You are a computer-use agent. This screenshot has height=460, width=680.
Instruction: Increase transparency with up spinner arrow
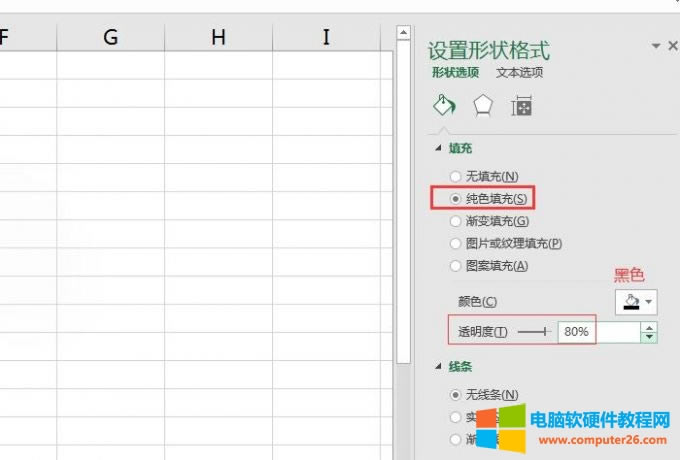point(649,328)
